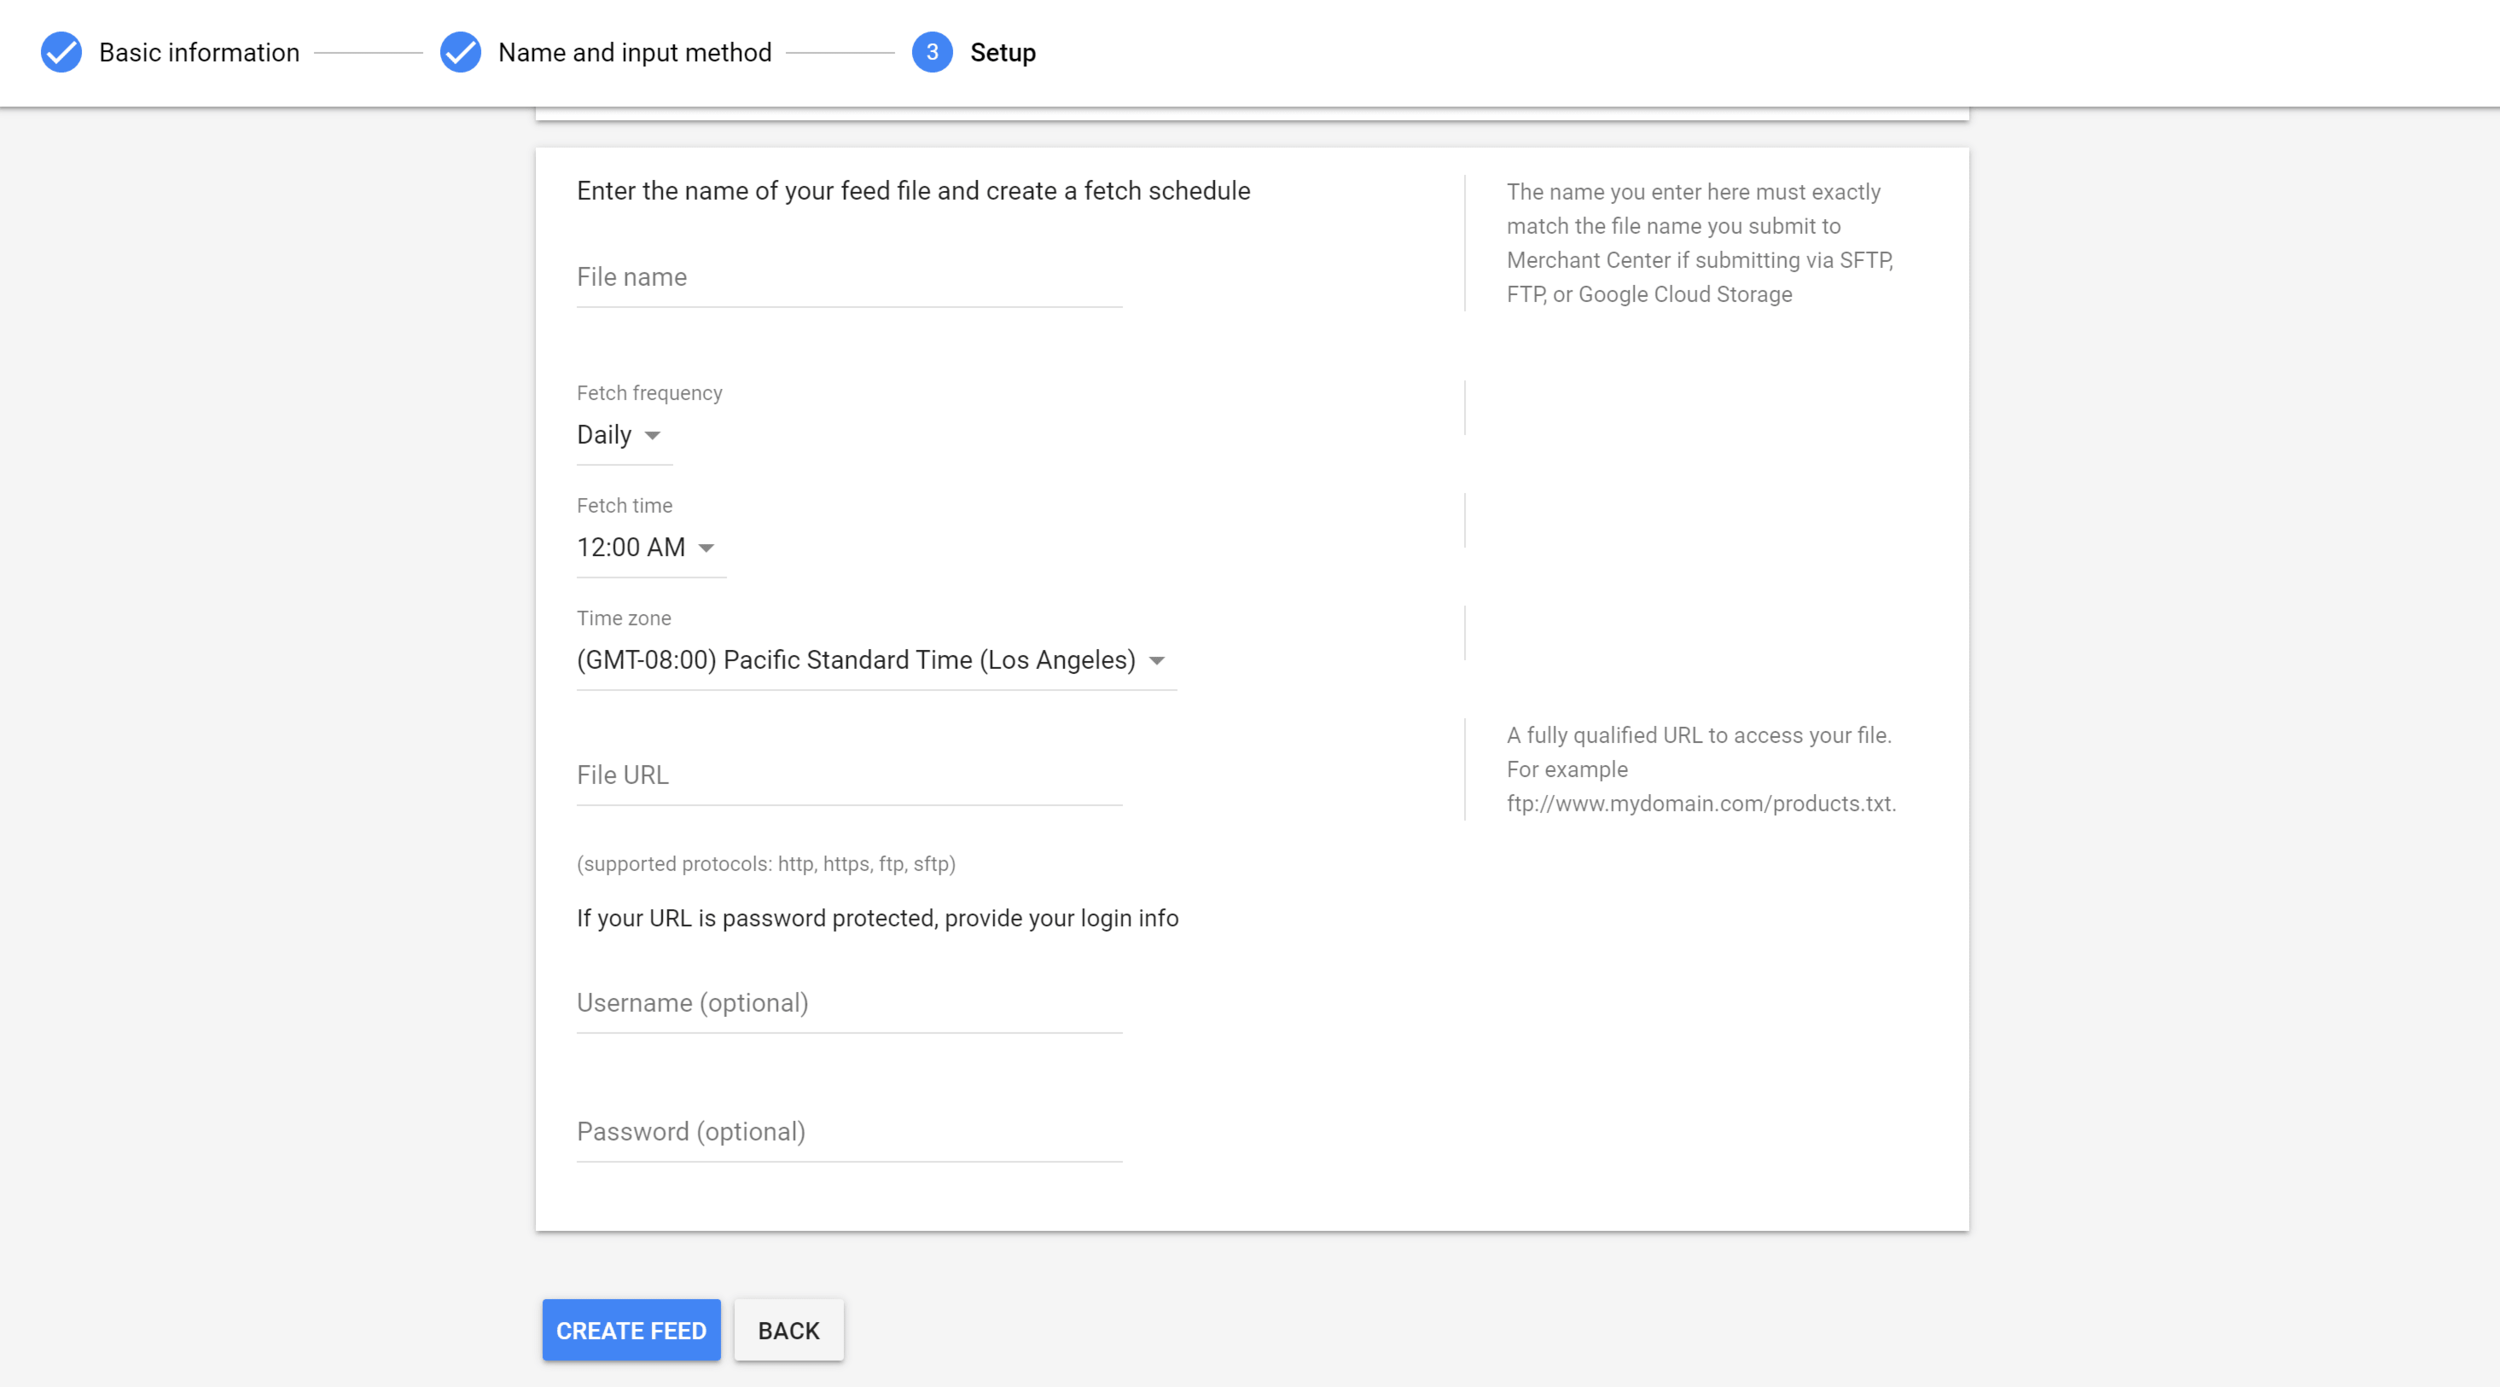Screen dimensions: 2500x1387
Task: Click the CREATE FEED button
Action: coord(631,1330)
